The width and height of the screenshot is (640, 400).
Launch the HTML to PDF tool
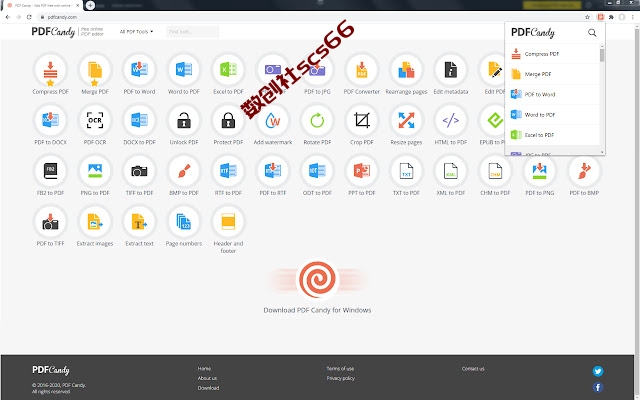tap(451, 125)
